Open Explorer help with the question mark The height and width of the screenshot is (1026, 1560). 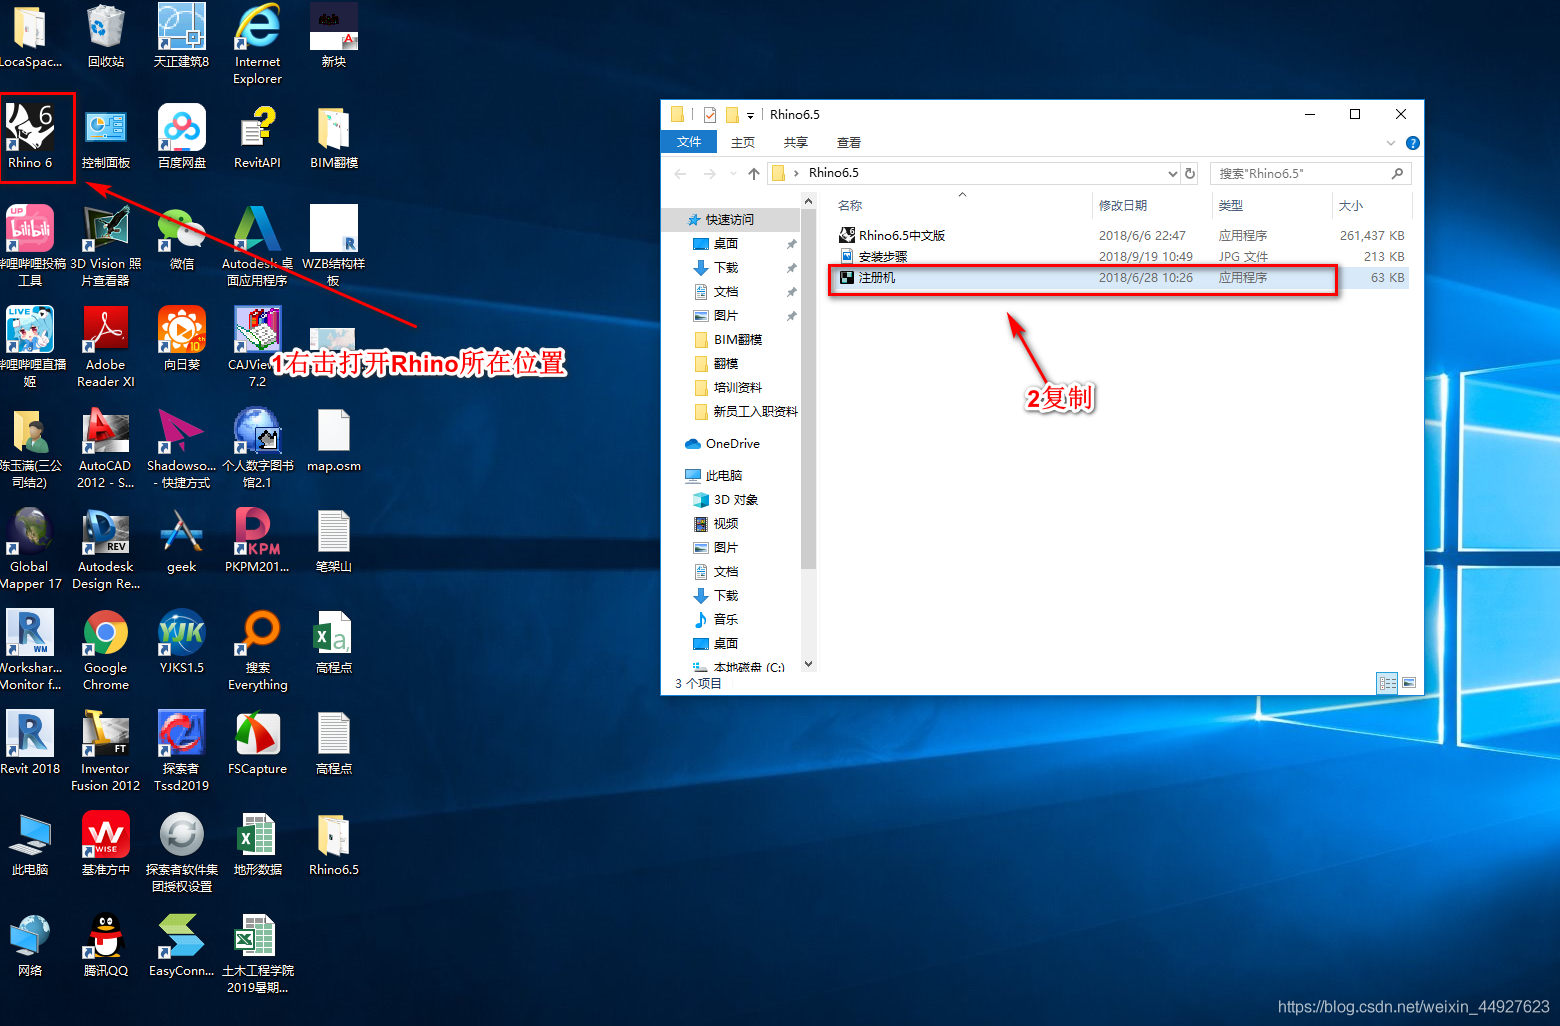click(1412, 143)
